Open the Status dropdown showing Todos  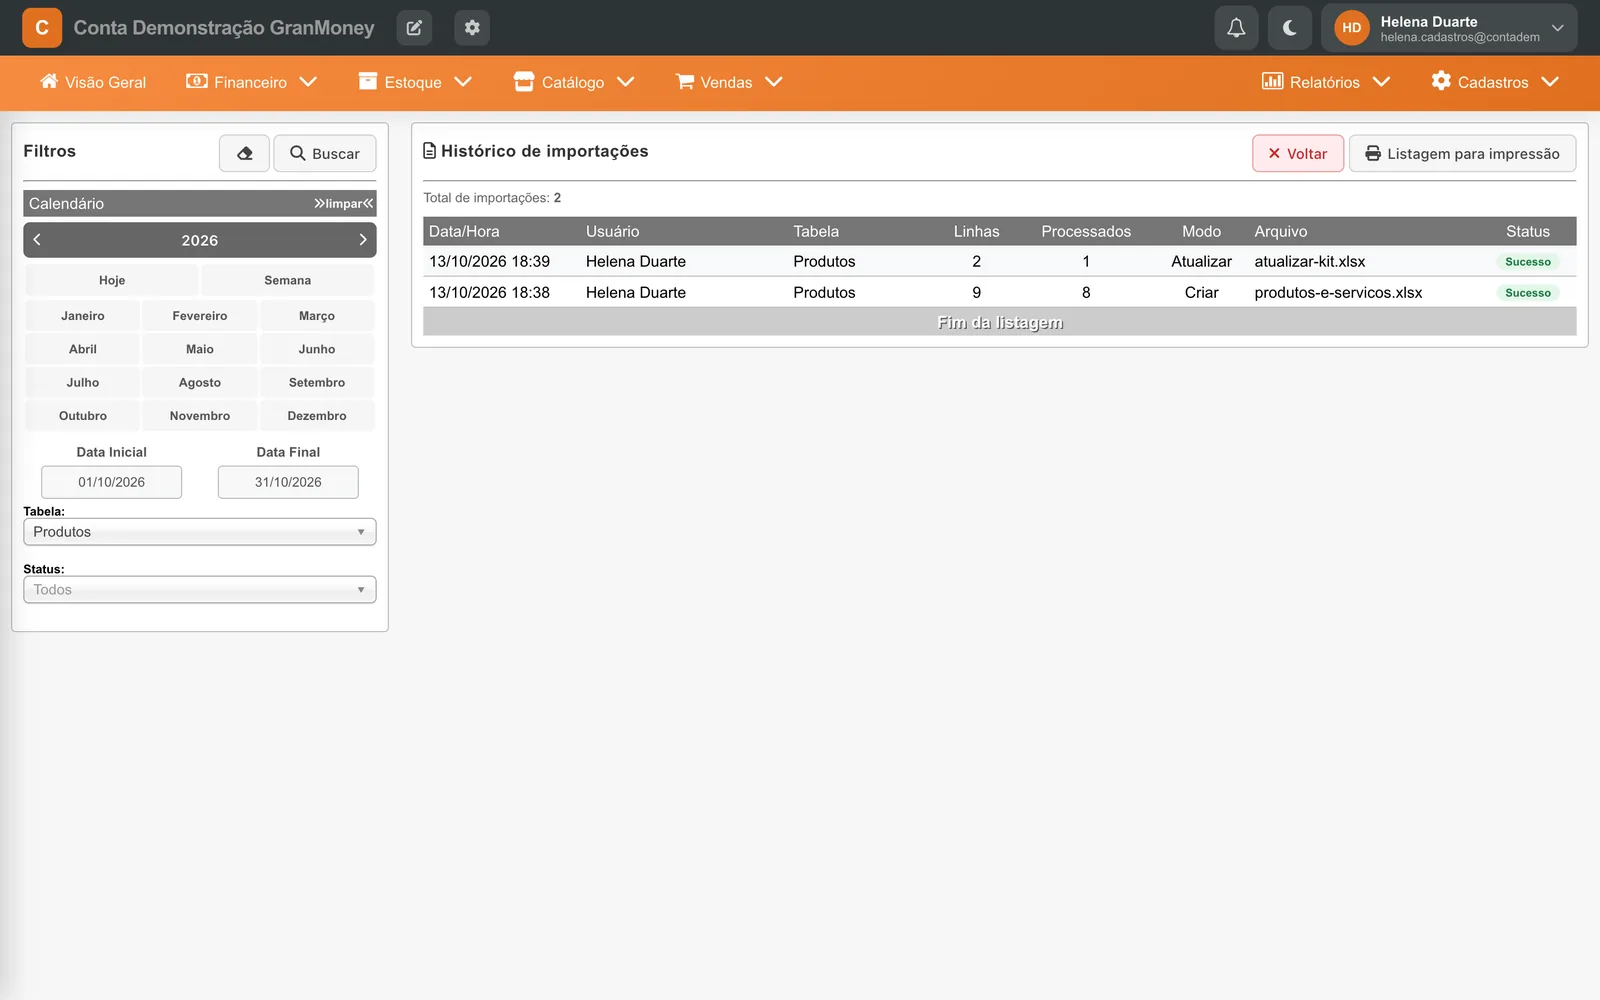200,590
